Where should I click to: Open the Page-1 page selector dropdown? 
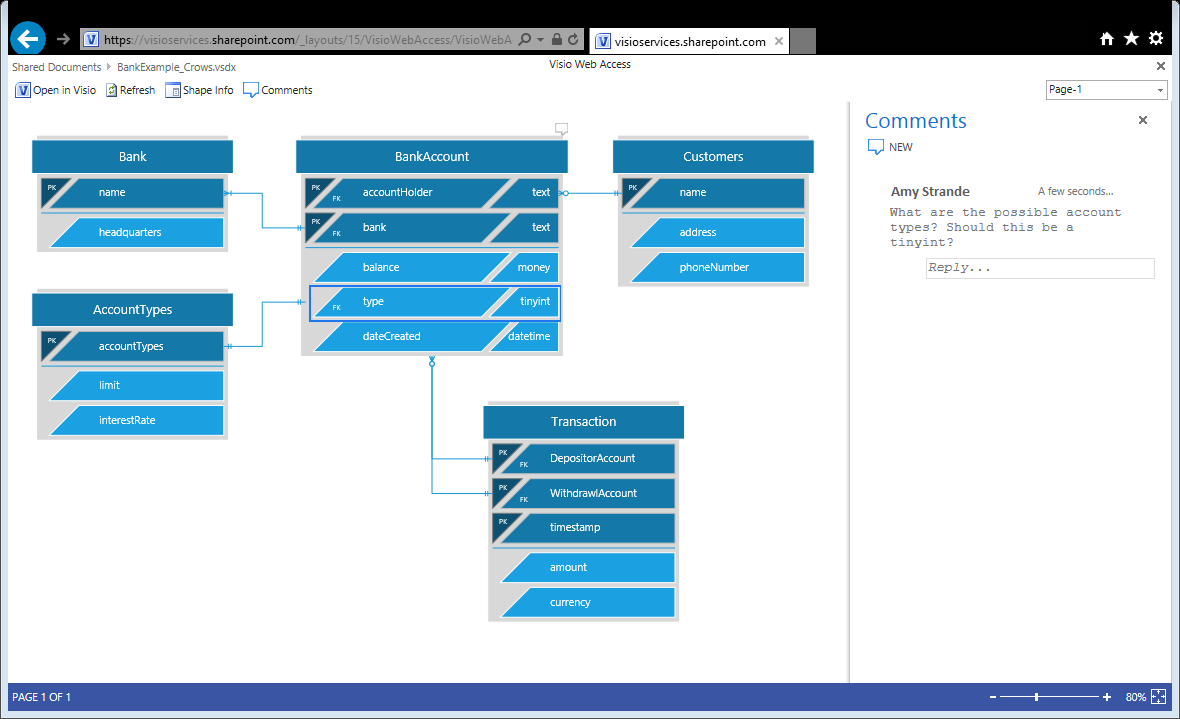coord(1162,89)
